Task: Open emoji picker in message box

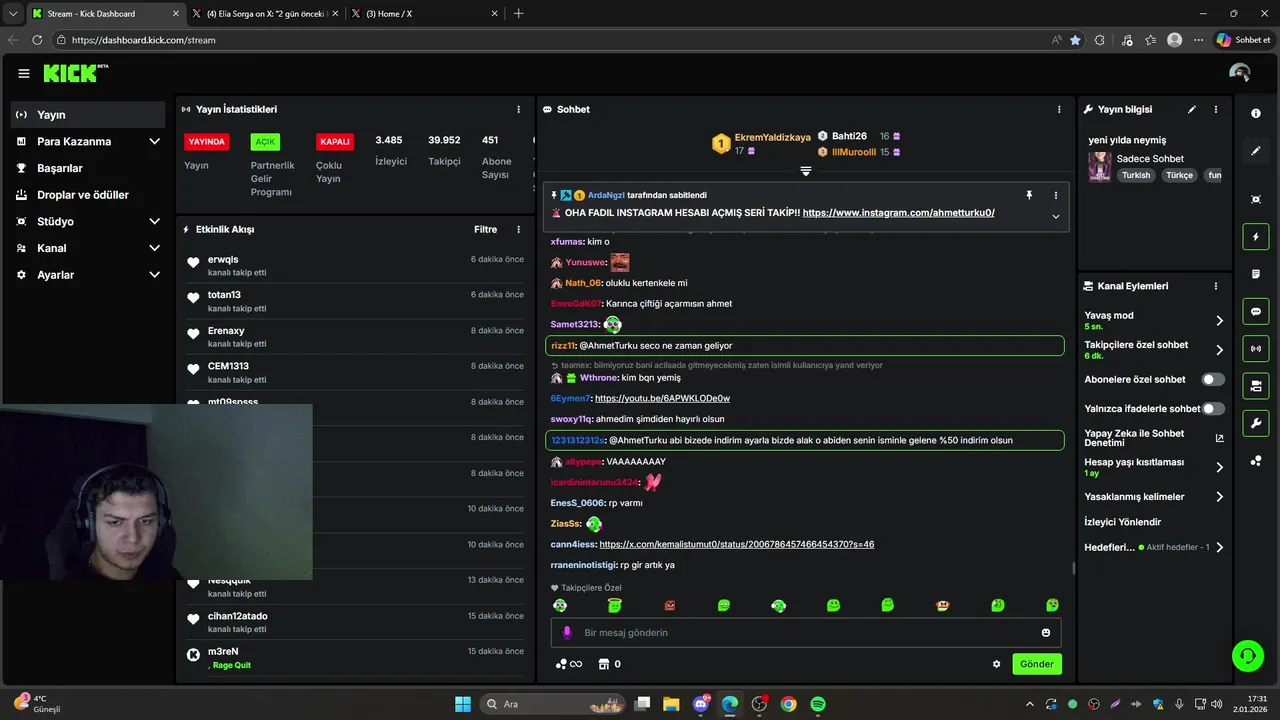Action: point(1046,633)
